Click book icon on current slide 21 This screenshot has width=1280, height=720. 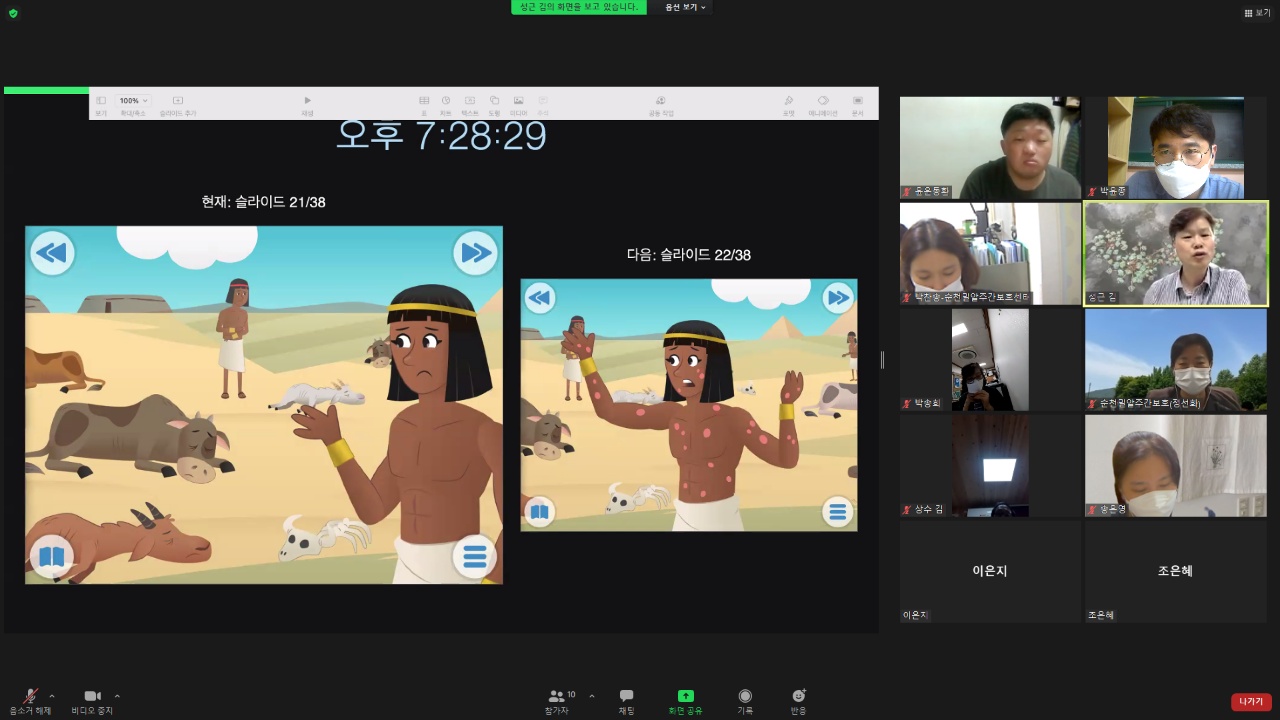(x=51, y=556)
